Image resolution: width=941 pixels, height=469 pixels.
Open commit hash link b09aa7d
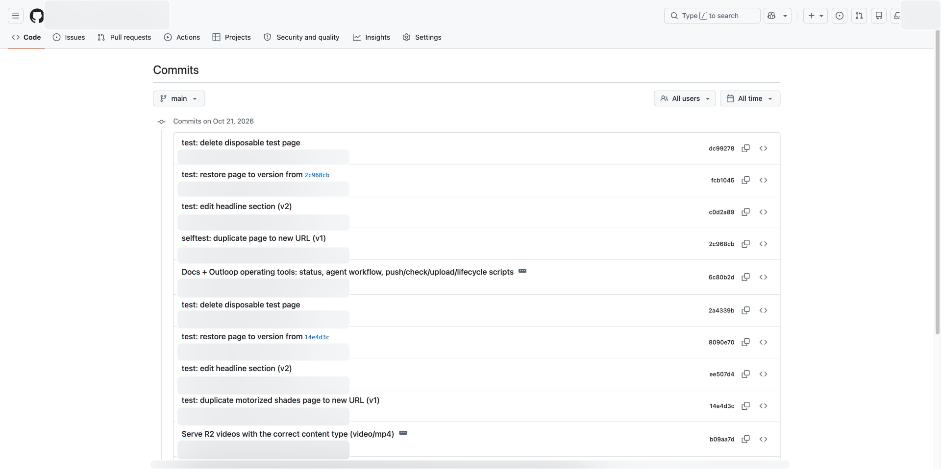[721, 439]
